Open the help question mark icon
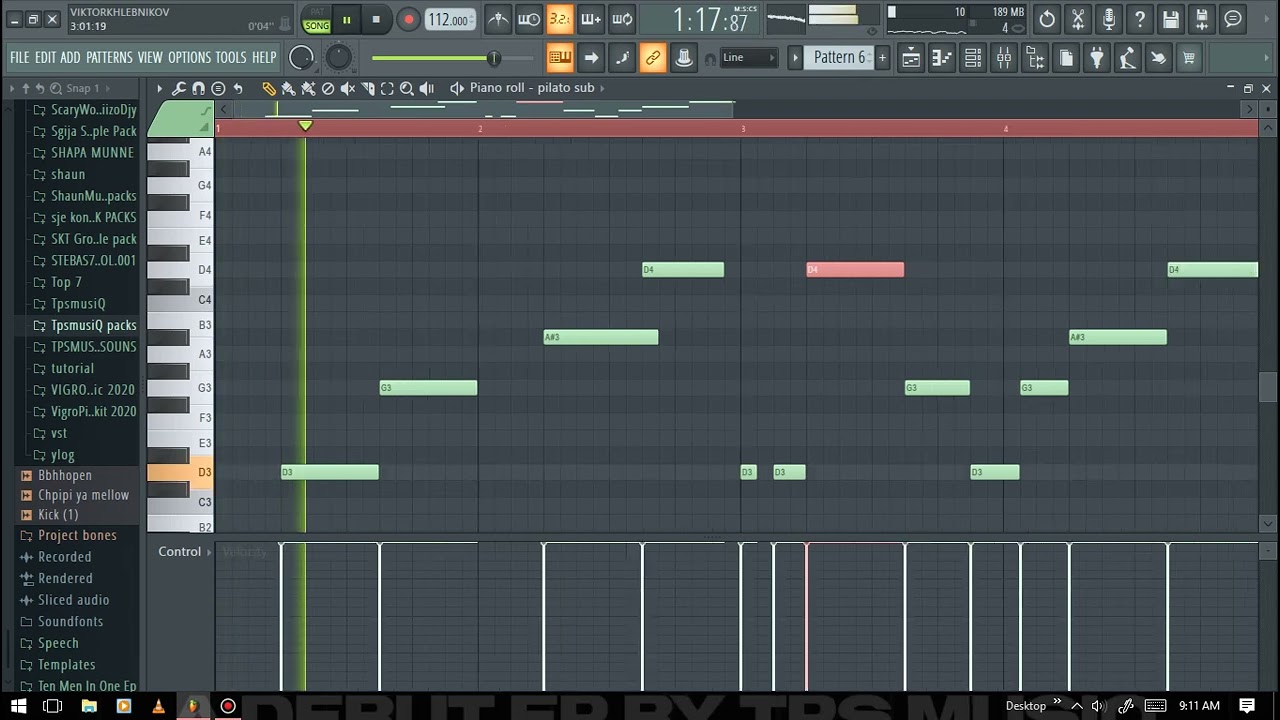Screen dimensions: 1280x720 pos(1140,19)
